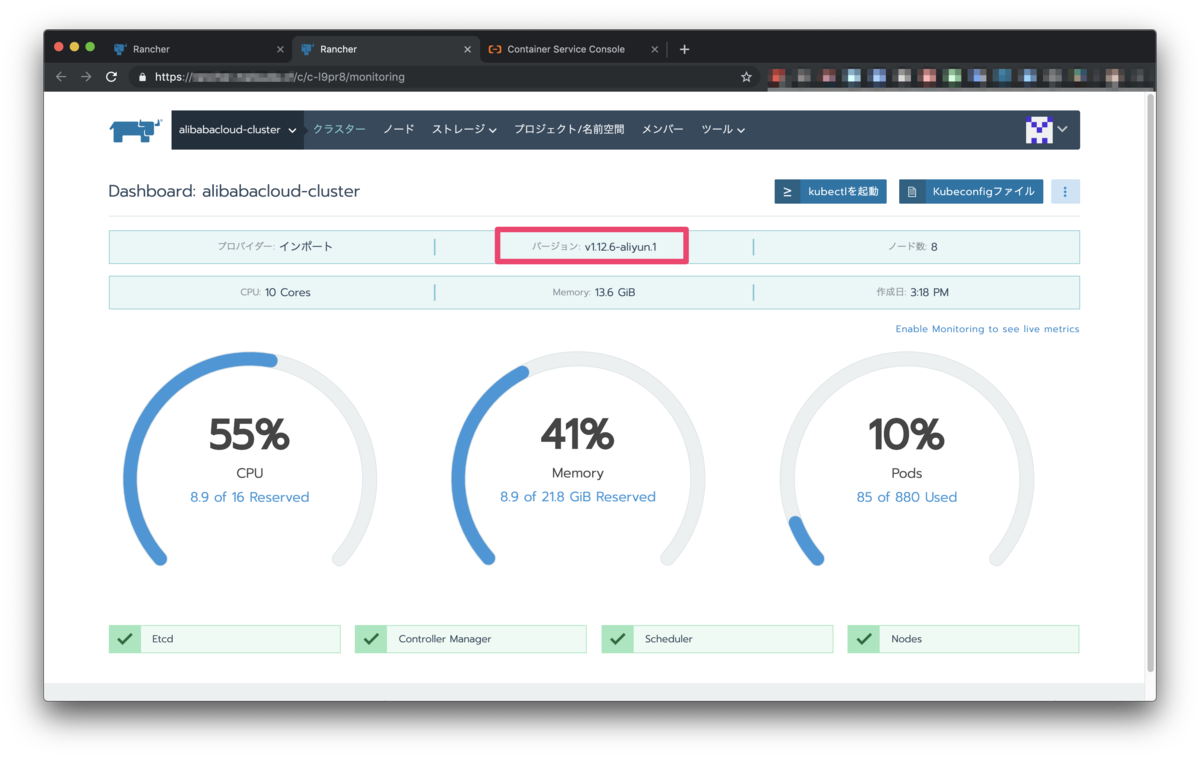
Task: Click the 3:18 PM creation time
Action: point(930,293)
